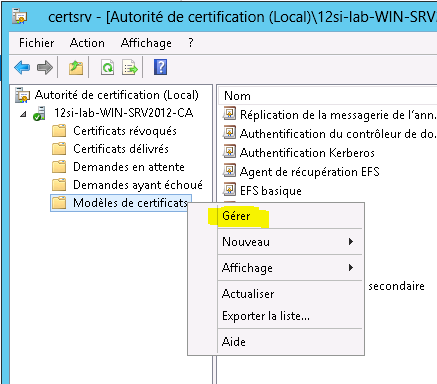Click the Forward arrow toolbar icon
The image size is (437, 384).
45,68
